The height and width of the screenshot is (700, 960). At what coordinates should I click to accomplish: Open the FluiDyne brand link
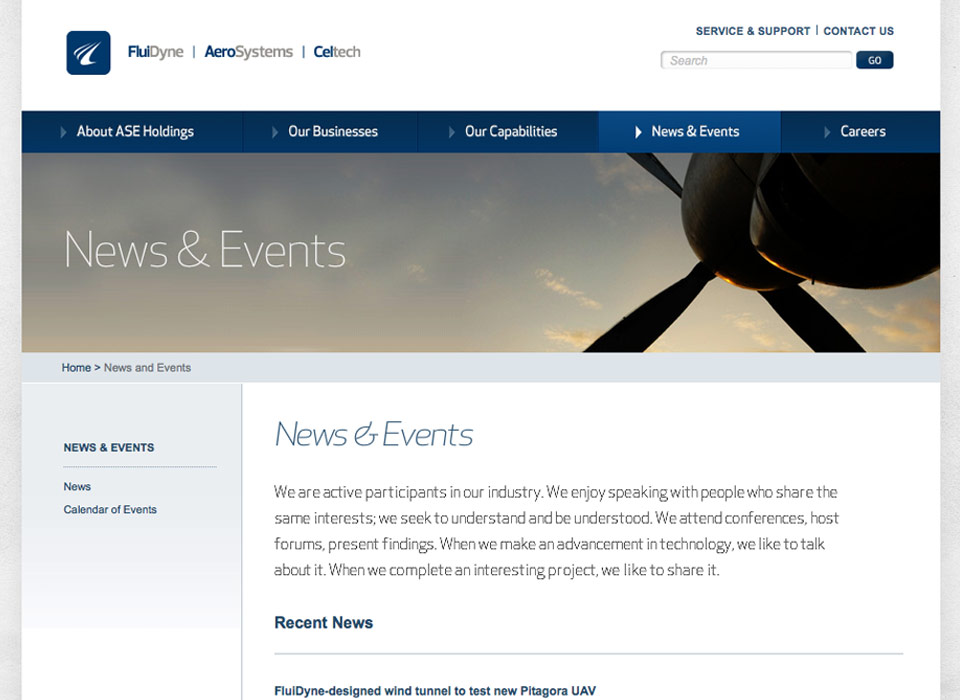[156, 52]
